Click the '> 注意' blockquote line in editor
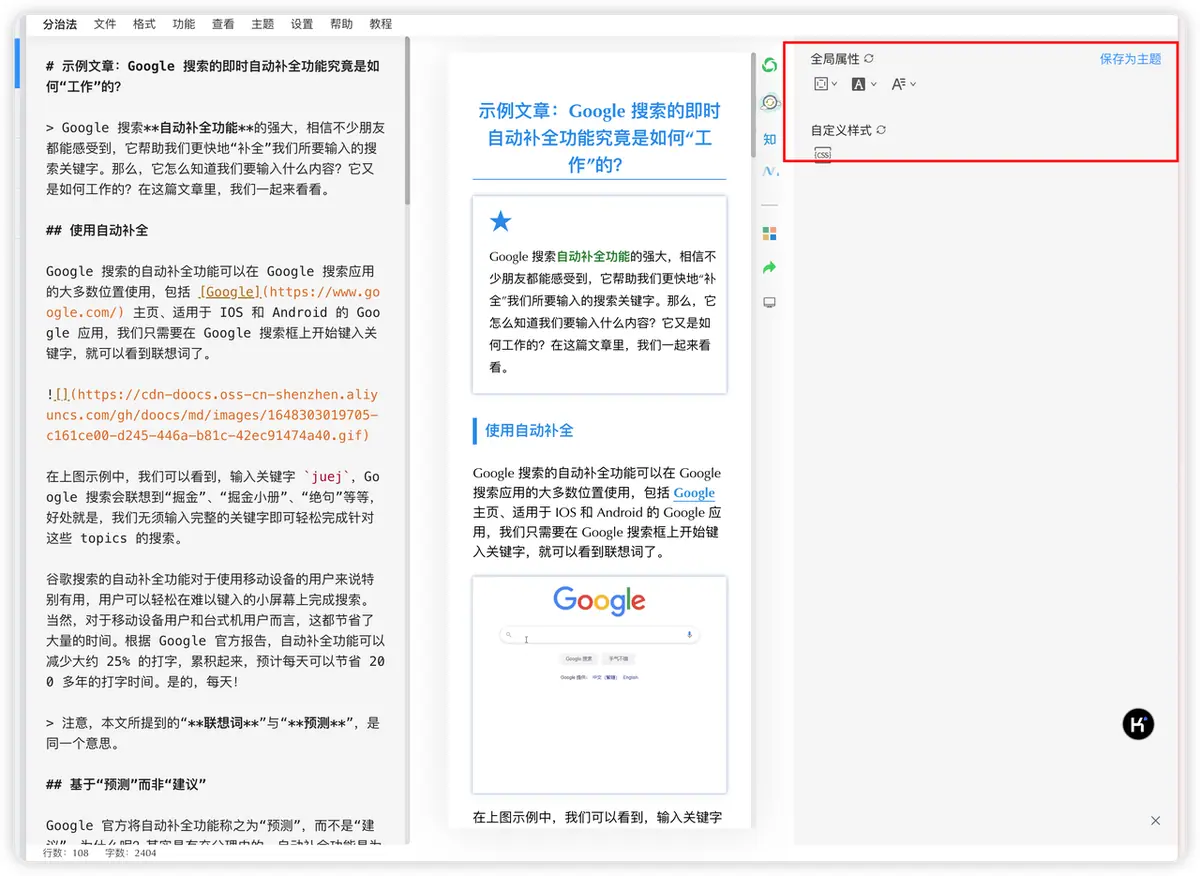Viewport: 1200px width, 876px height. coord(213,733)
